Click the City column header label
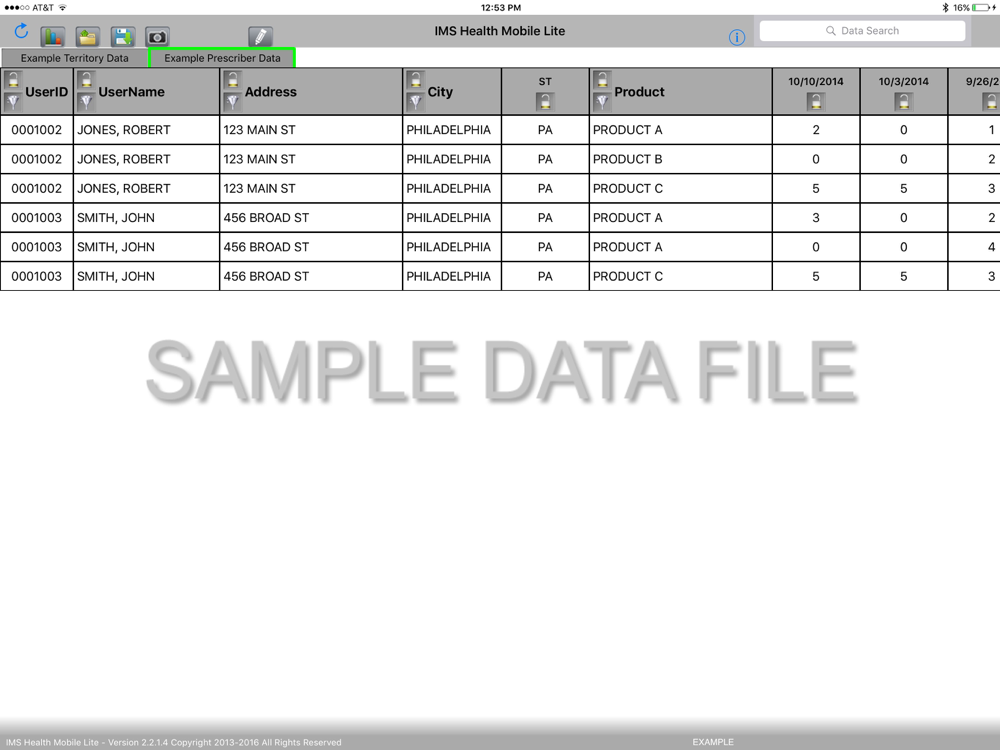Viewport: 1000px width, 750px height. tap(440, 92)
